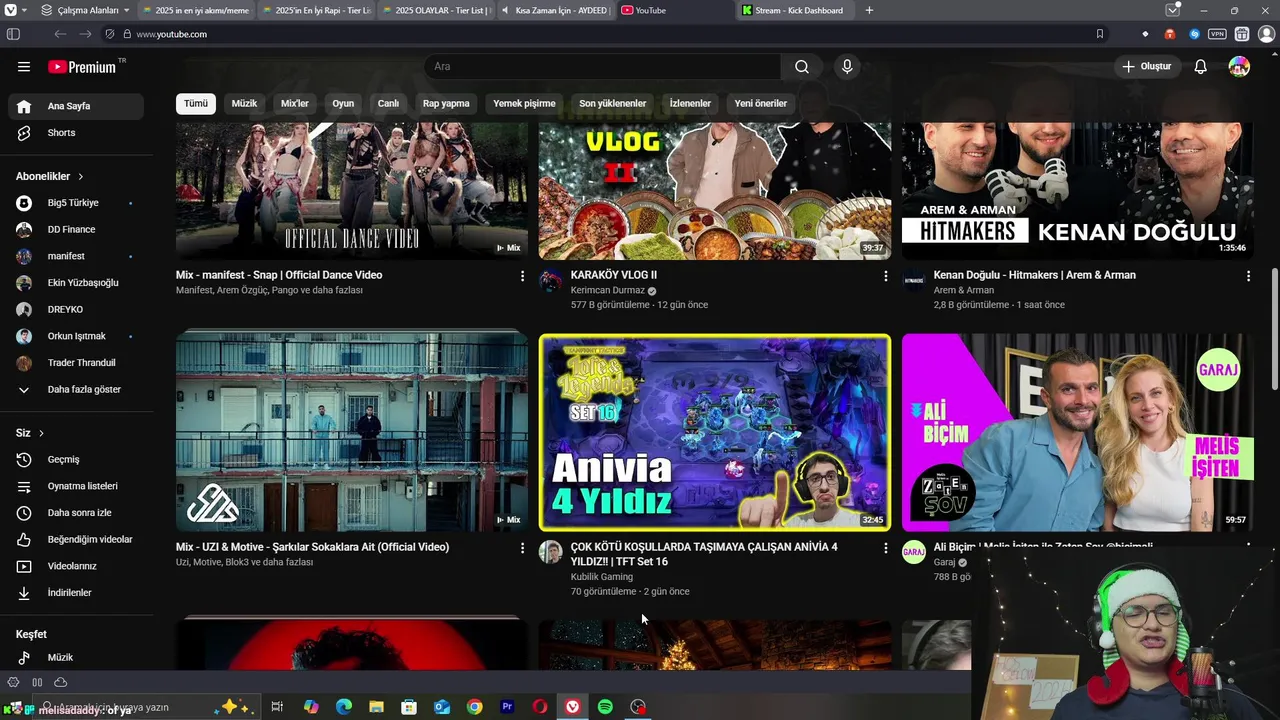Toggle the pause icon in the browser status bar
The image size is (1280, 720).
(x=37, y=682)
